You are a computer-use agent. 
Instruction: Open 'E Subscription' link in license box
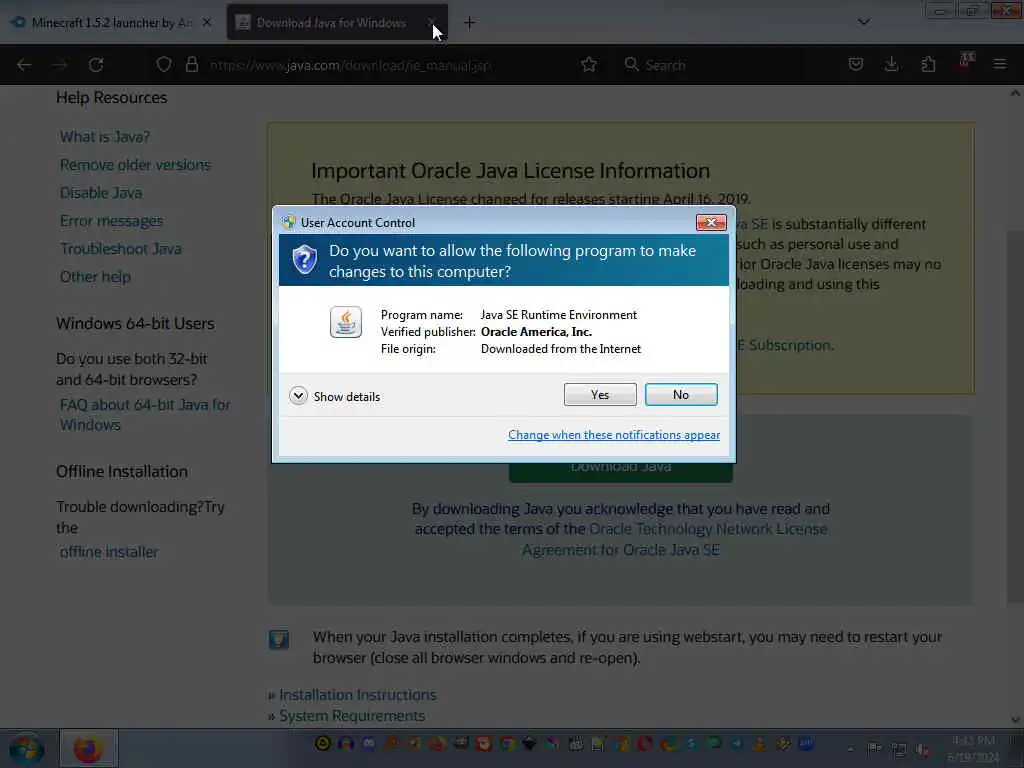(x=785, y=345)
